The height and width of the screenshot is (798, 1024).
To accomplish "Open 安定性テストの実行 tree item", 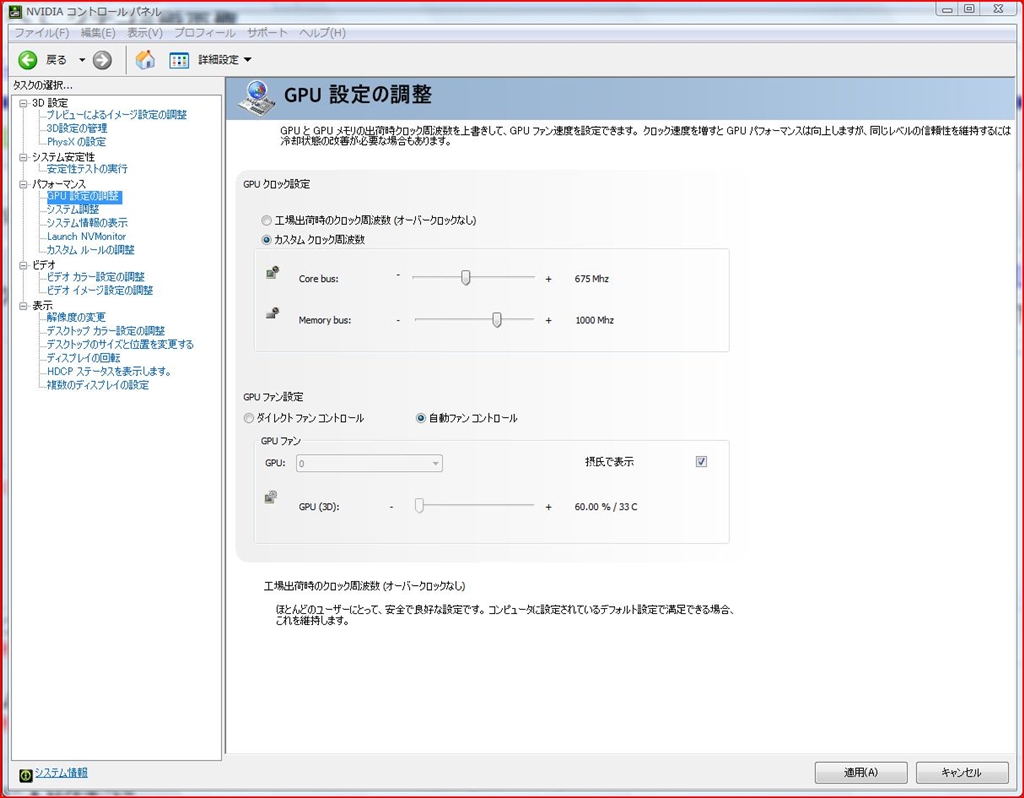I will 87,169.
